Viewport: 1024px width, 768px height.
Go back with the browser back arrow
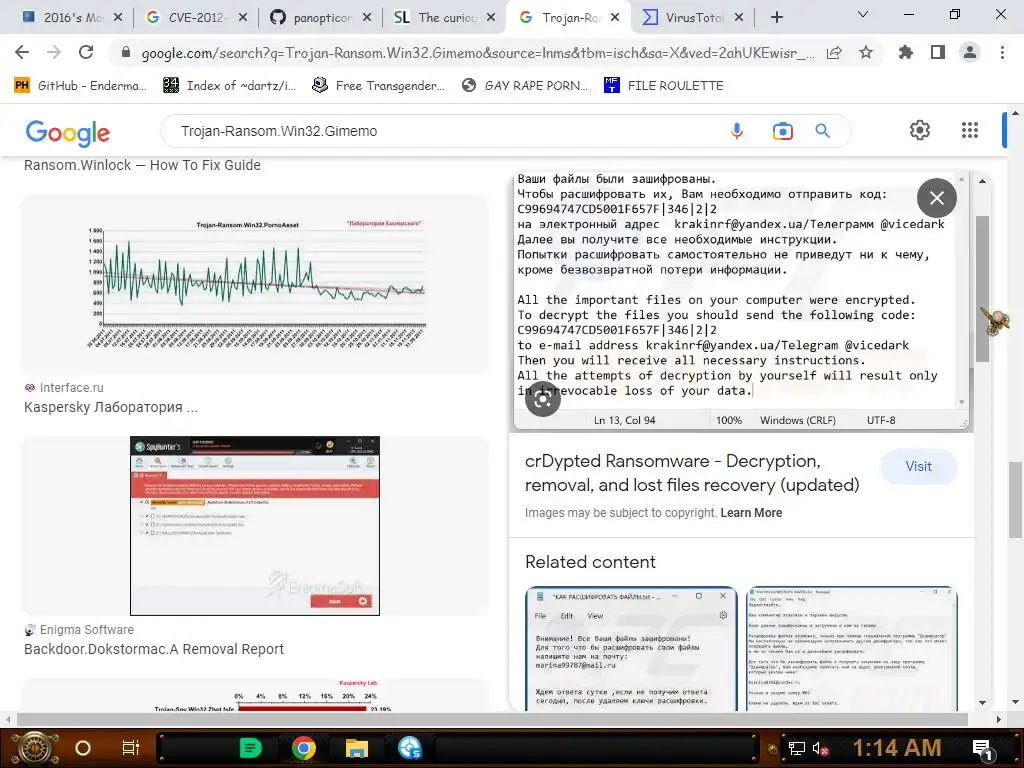point(22,52)
